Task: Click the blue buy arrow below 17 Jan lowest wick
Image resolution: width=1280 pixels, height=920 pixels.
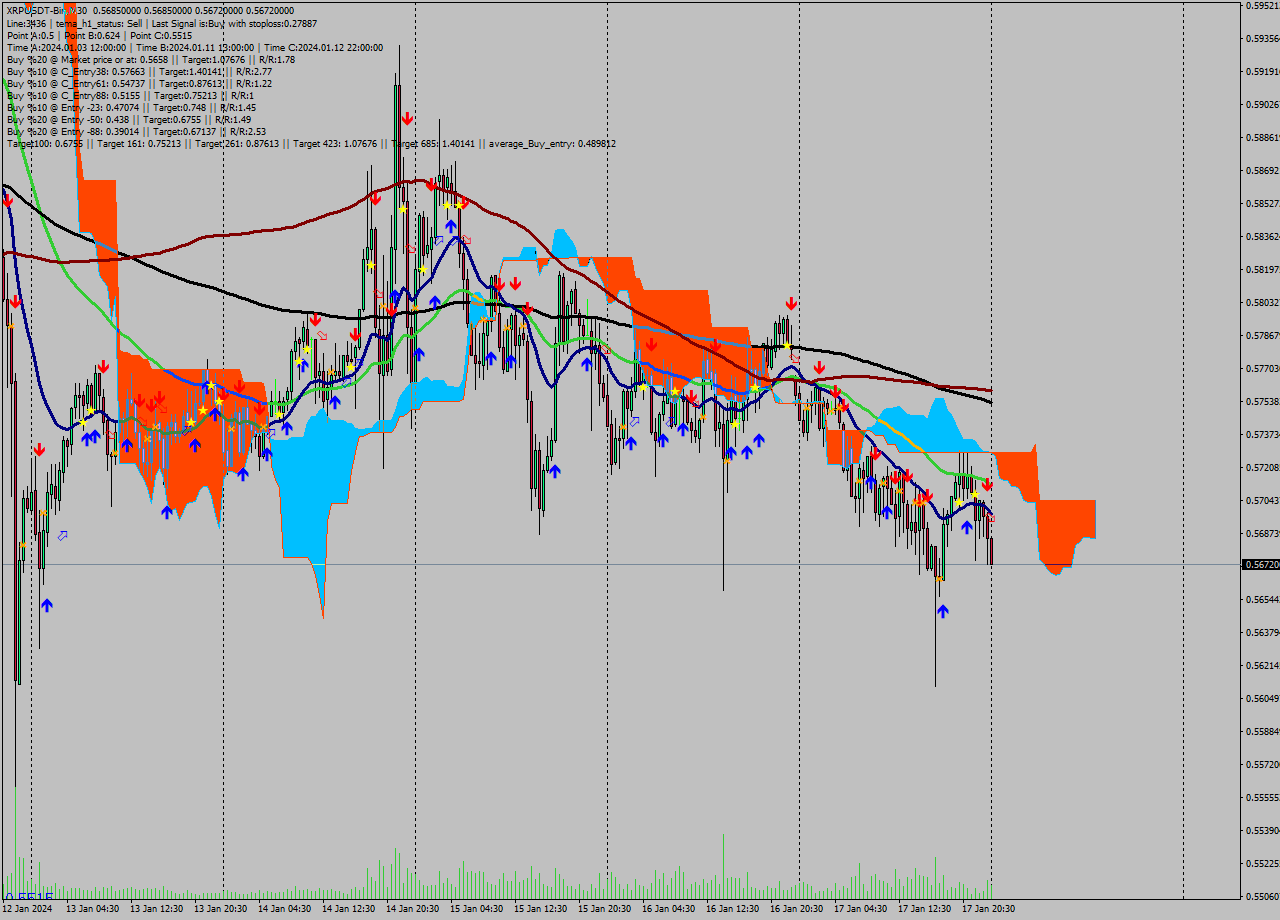Action: pos(941,610)
